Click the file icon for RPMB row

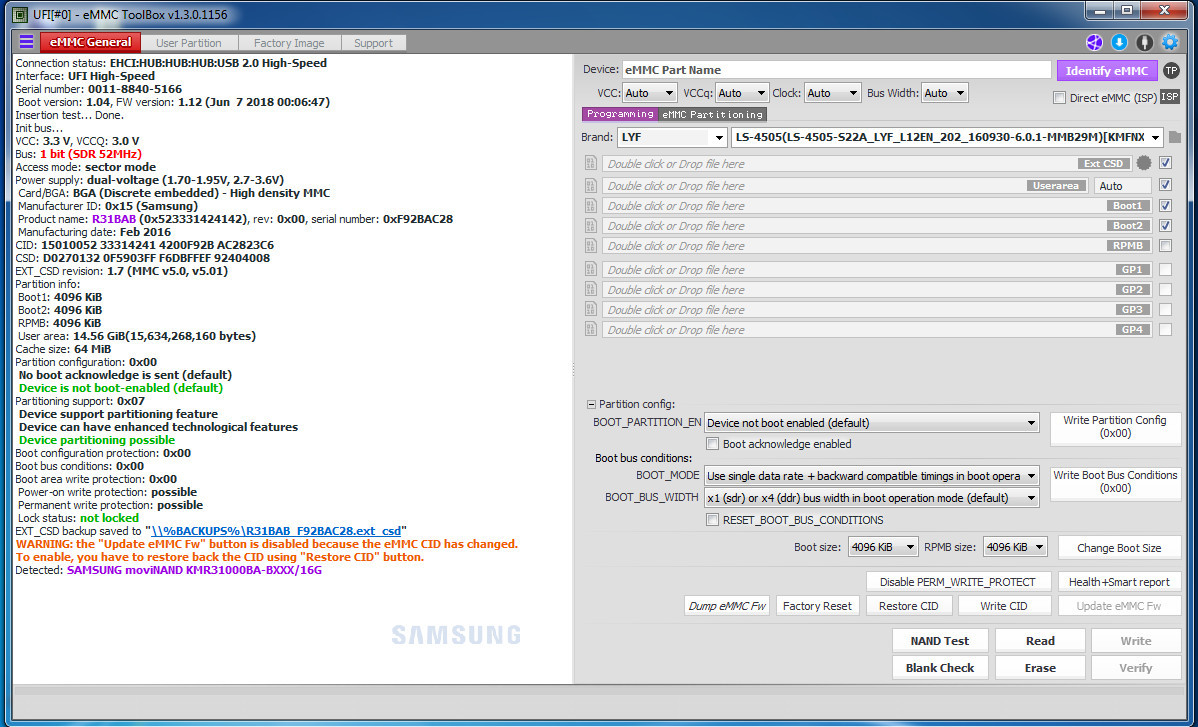click(x=591, y=245)
